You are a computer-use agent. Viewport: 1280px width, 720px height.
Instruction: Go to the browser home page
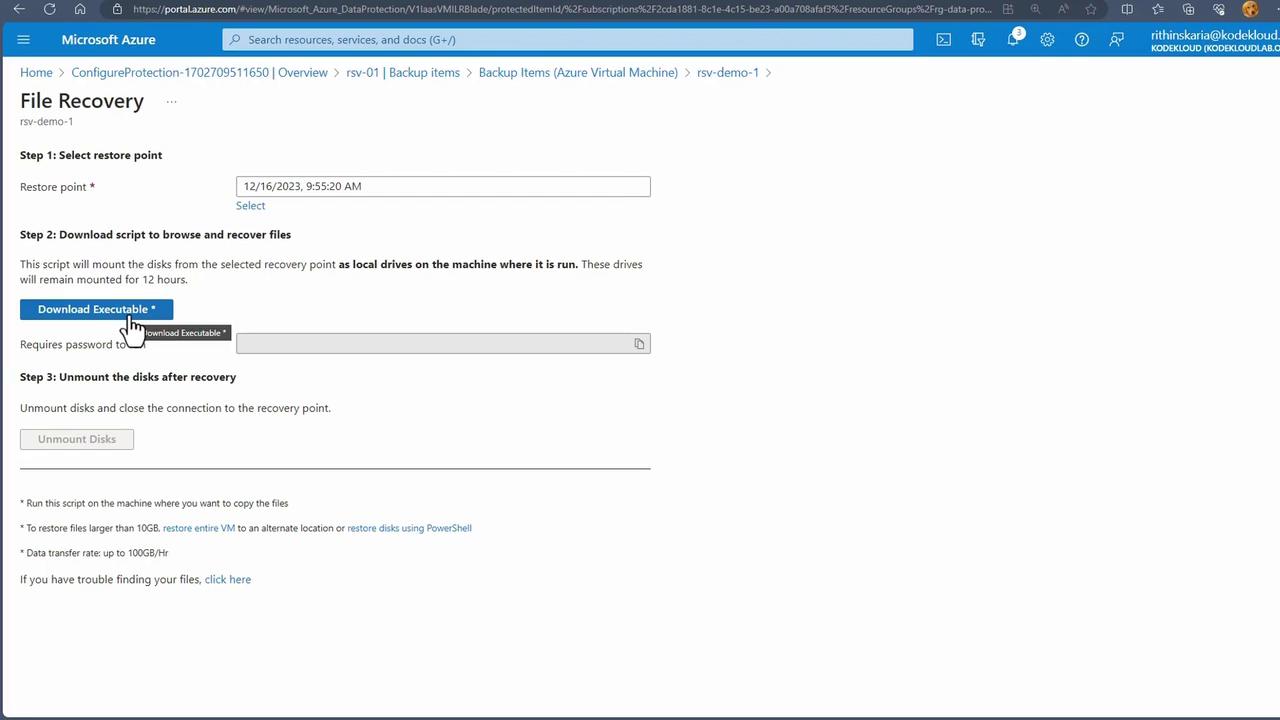(x=80, y=9)
